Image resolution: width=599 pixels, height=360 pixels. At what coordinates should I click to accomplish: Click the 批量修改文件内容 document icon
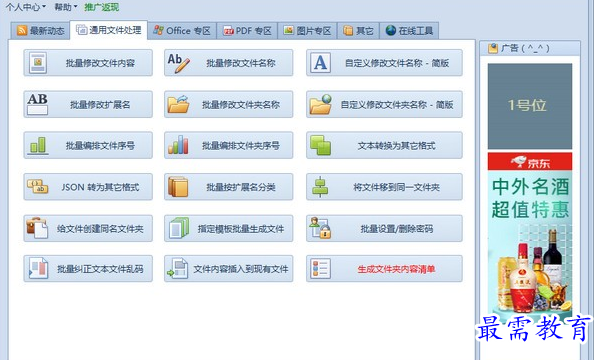(38, 63)
